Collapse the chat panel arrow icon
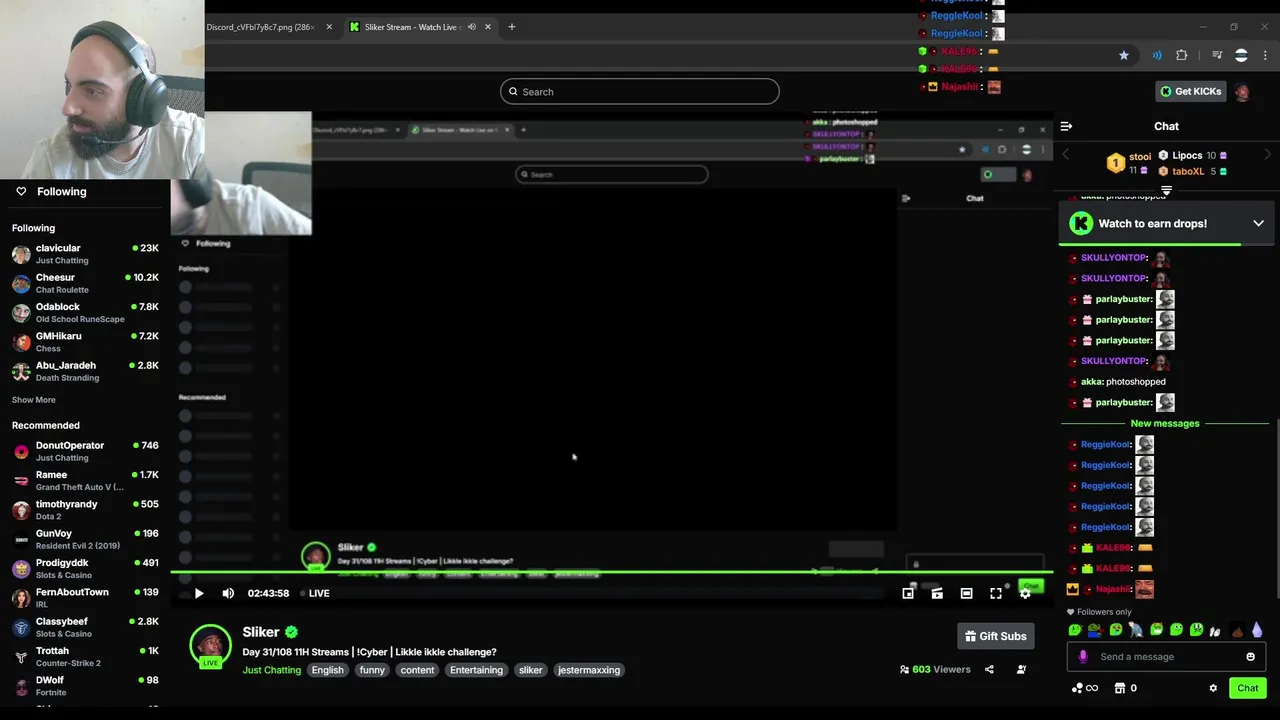 pyautogui.click(x=1066, y=126)
